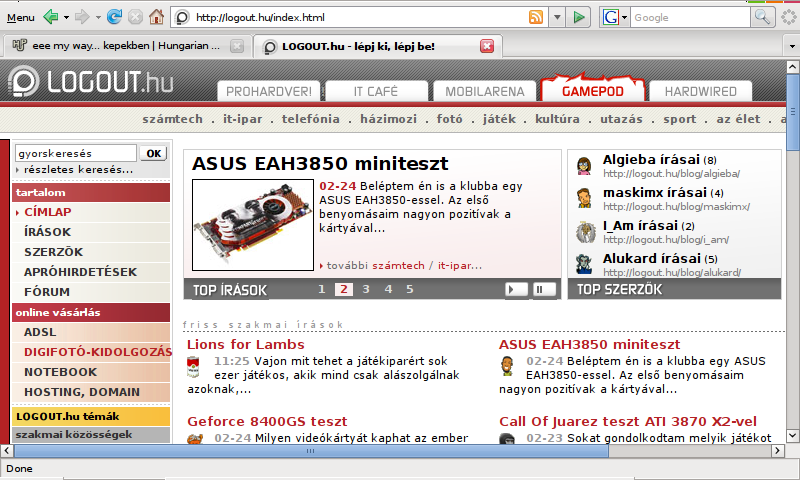Screen dimensions: 800x480
Task: Click the Lions for Lambs author avatar
Action: [x=193, y=367]
